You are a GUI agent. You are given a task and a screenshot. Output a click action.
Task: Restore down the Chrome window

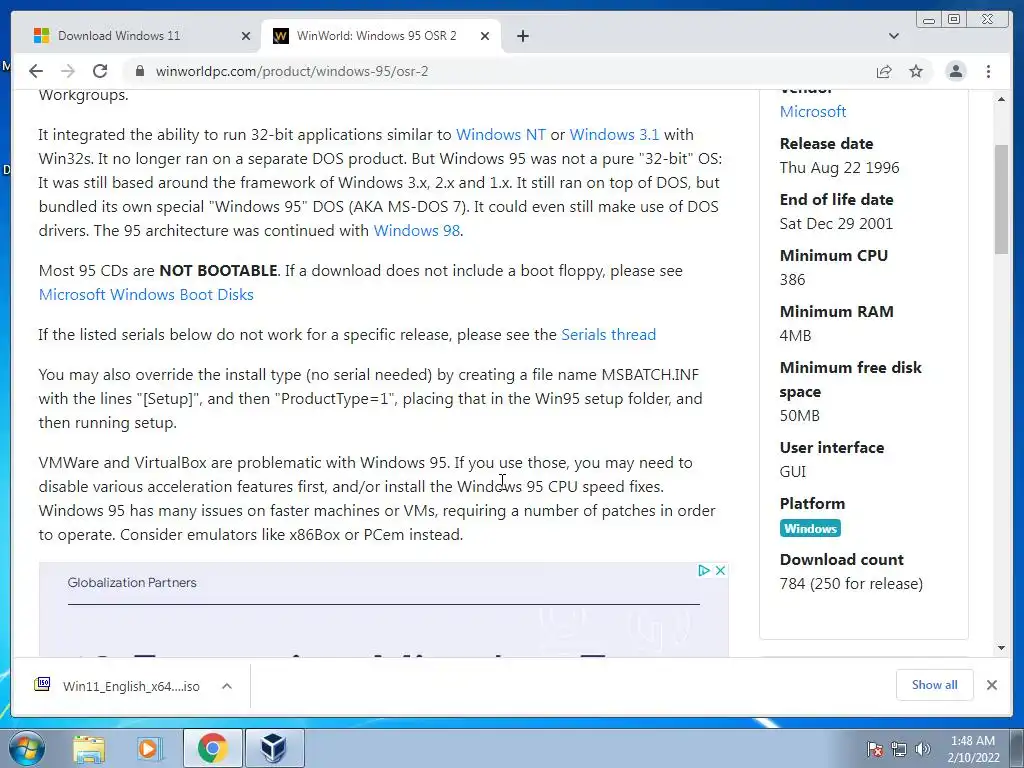tap(954, 20)
